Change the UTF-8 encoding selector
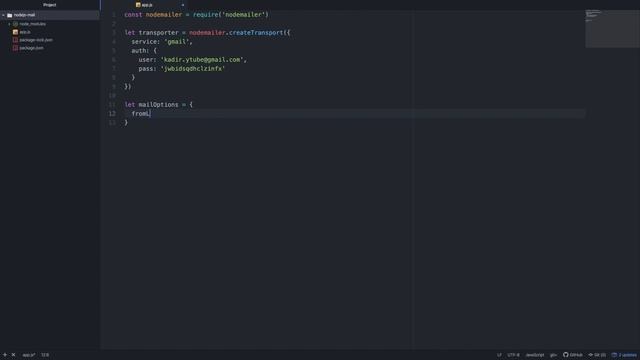The height and width of the screenshot is (360, 640). tap(513, 355)
